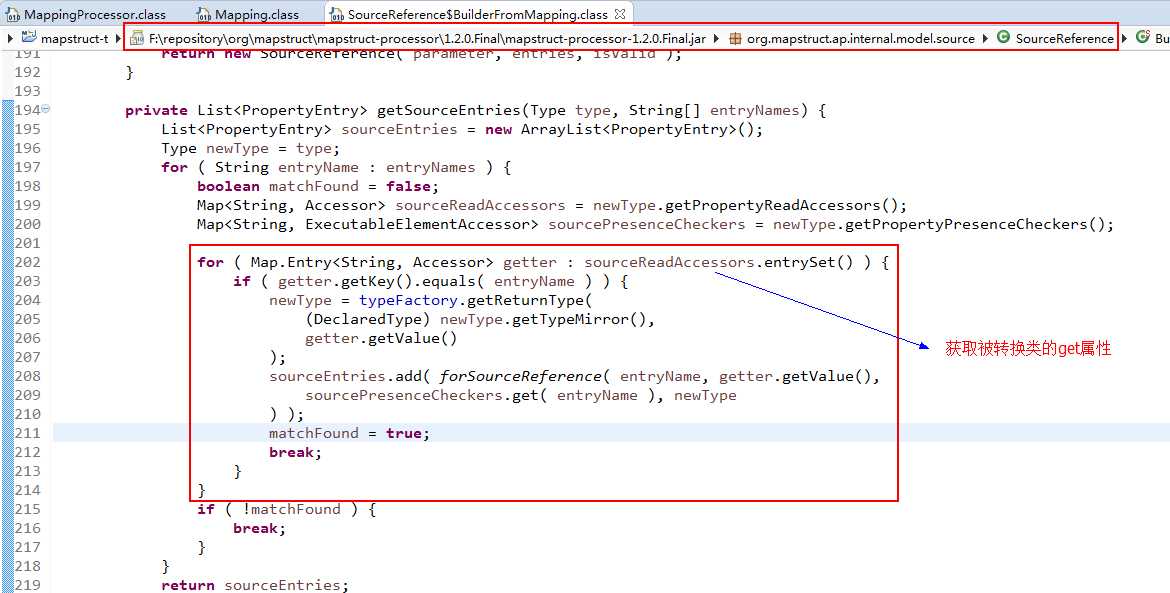Select the SourceReference$BuilderFromMapping.class tab

point(478,14)
